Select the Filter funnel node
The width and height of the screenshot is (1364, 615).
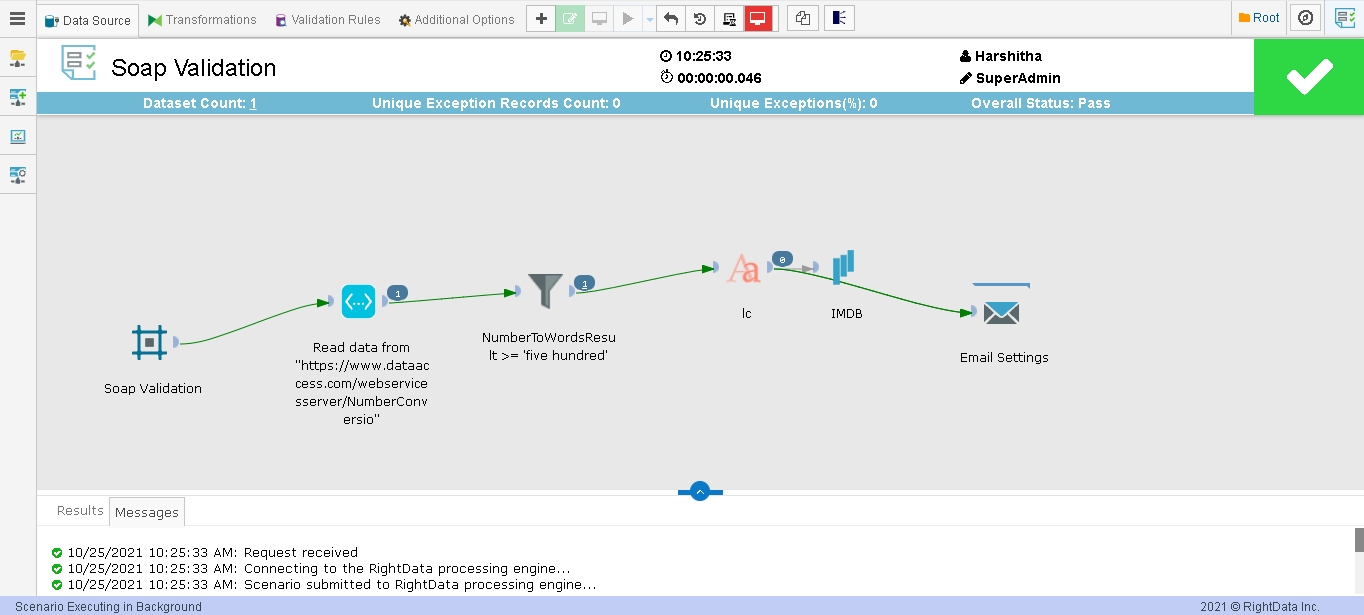pos(546,291)
